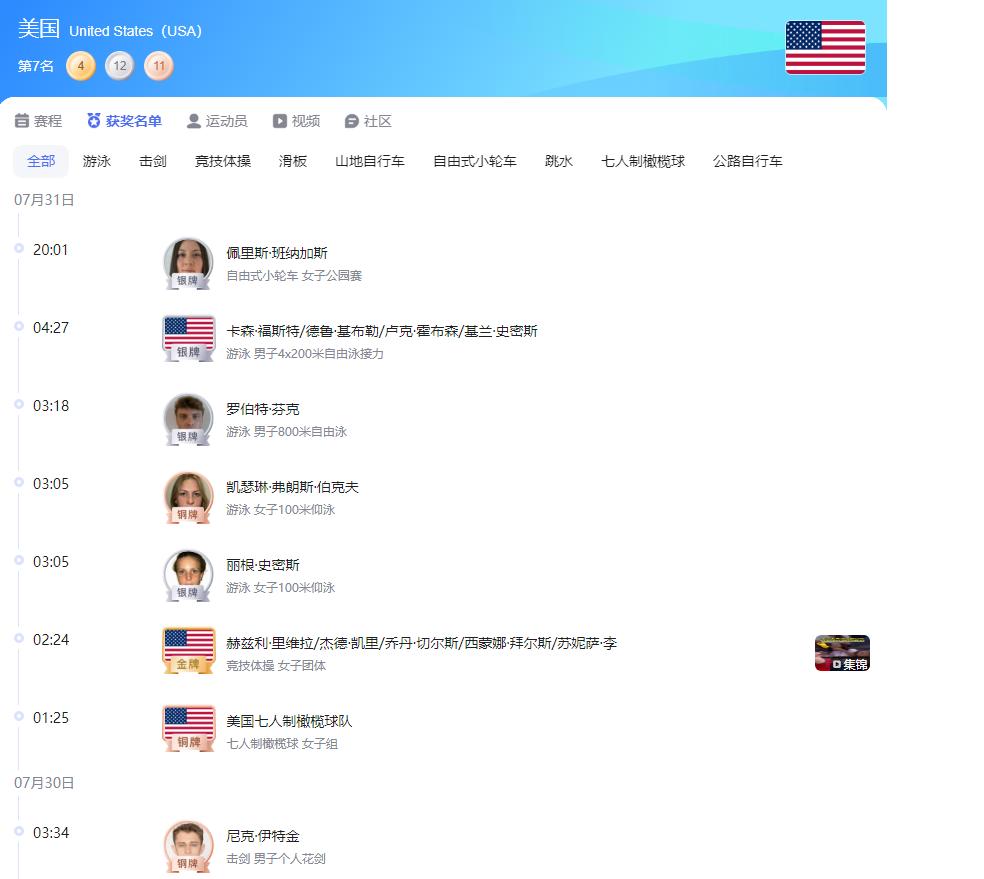Click the 01:25 timeline marker
Image resolution: width=984 pixels, height=879 pixels.
point(19,716)
